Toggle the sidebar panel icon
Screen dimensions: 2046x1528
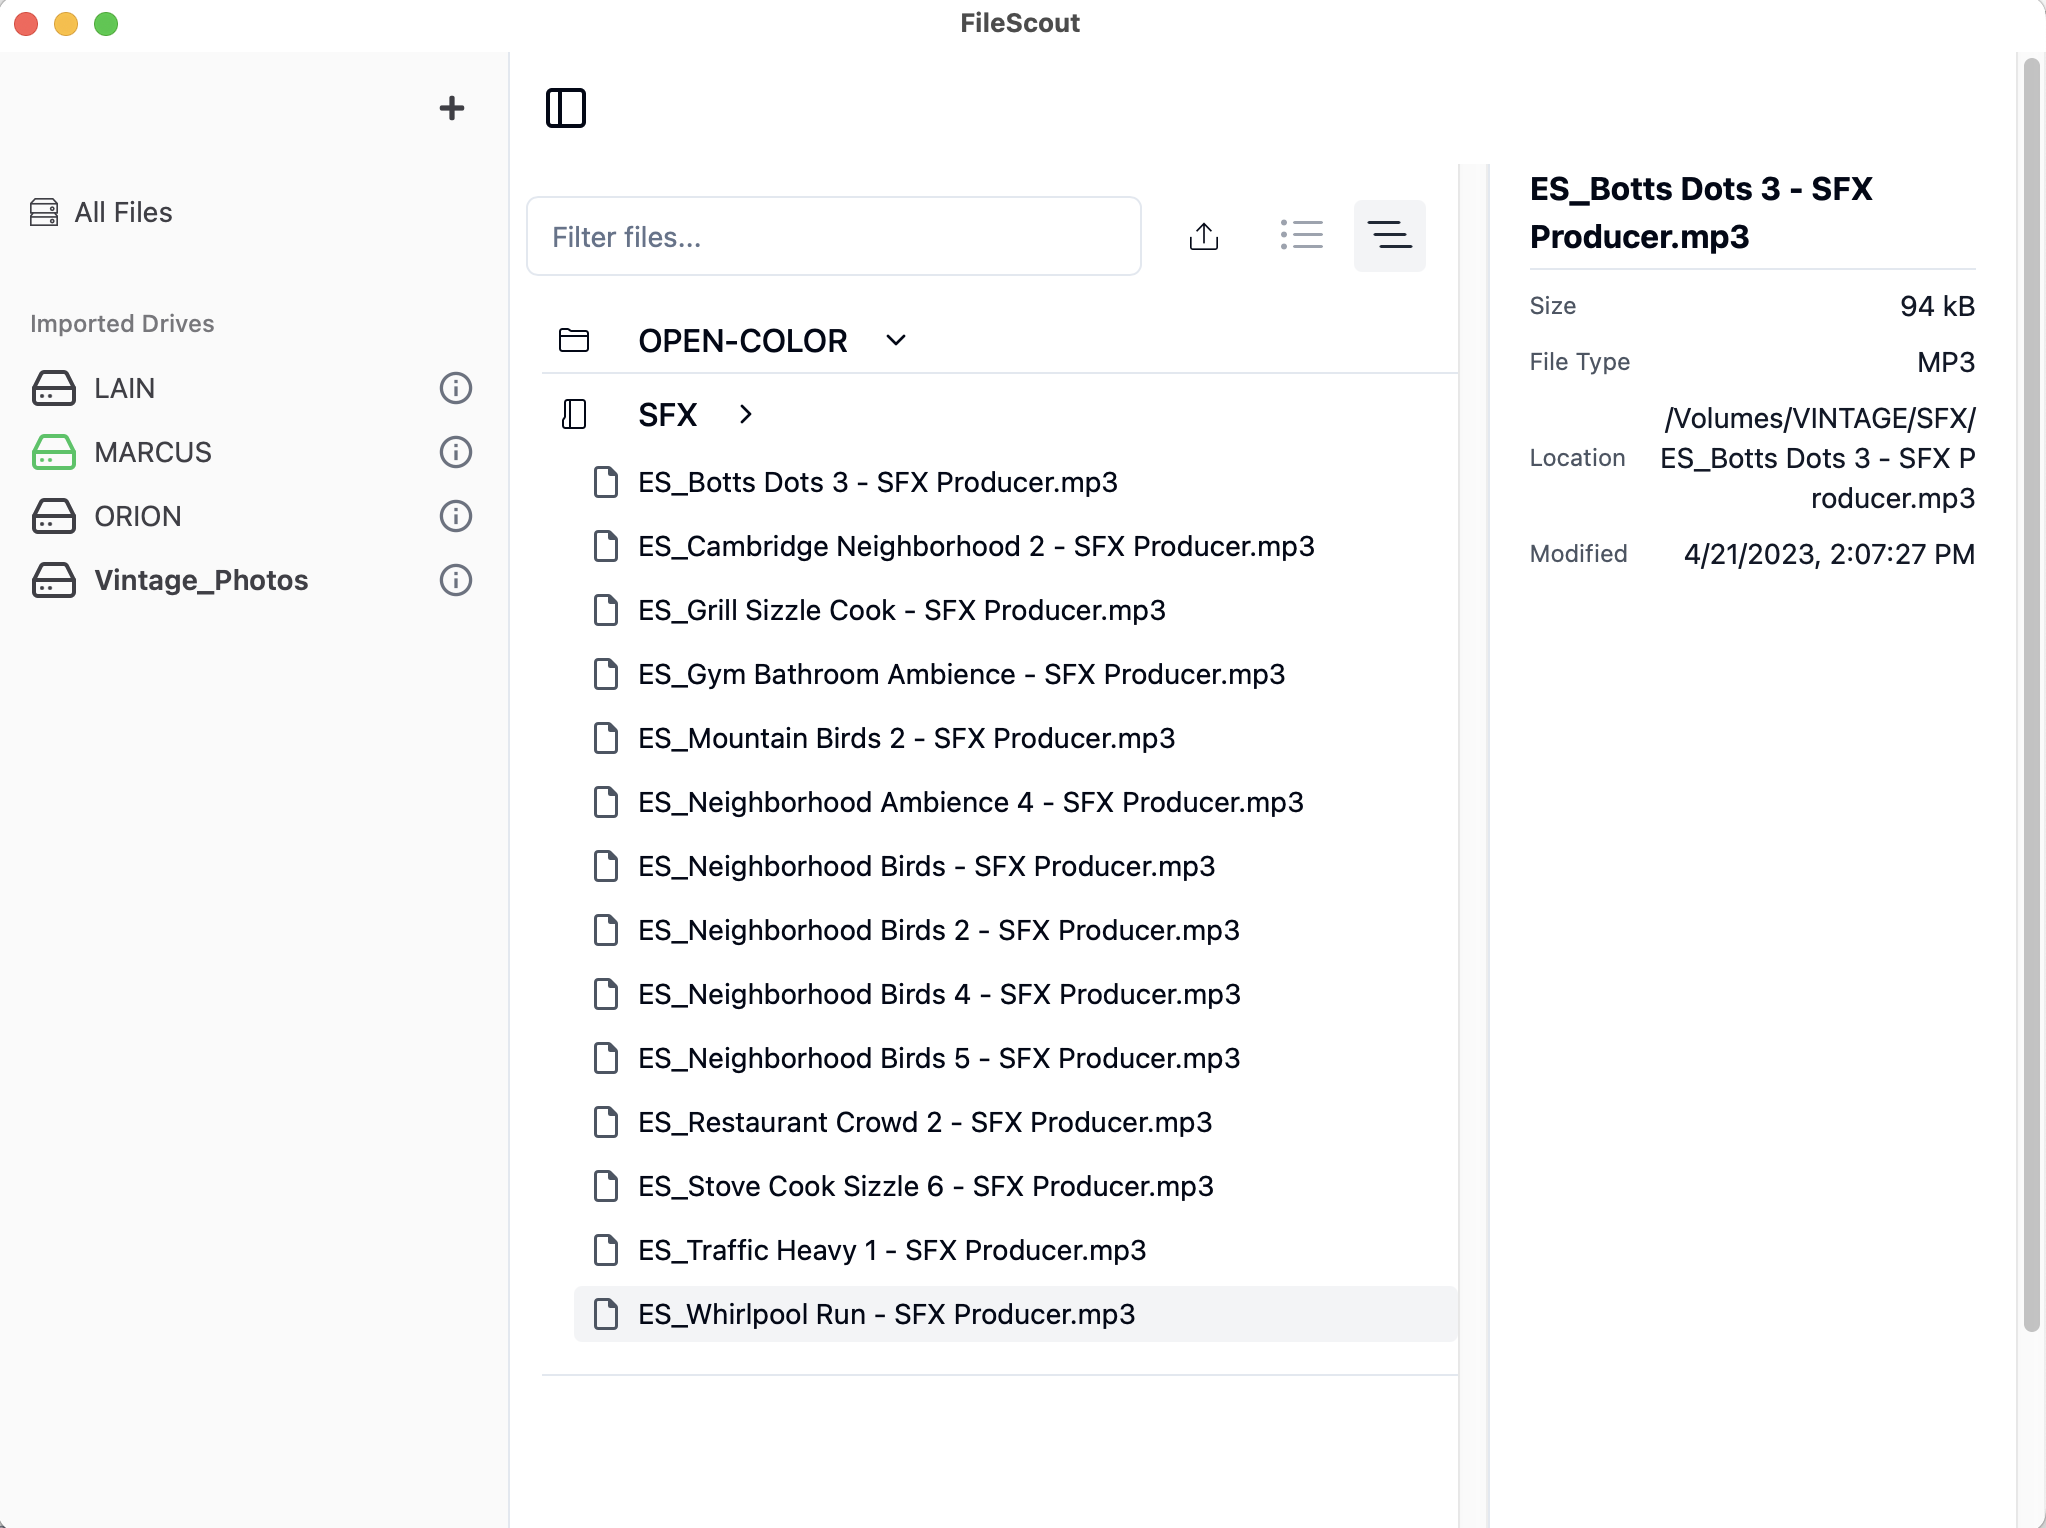pyautogui.click(x=567, y=108)
